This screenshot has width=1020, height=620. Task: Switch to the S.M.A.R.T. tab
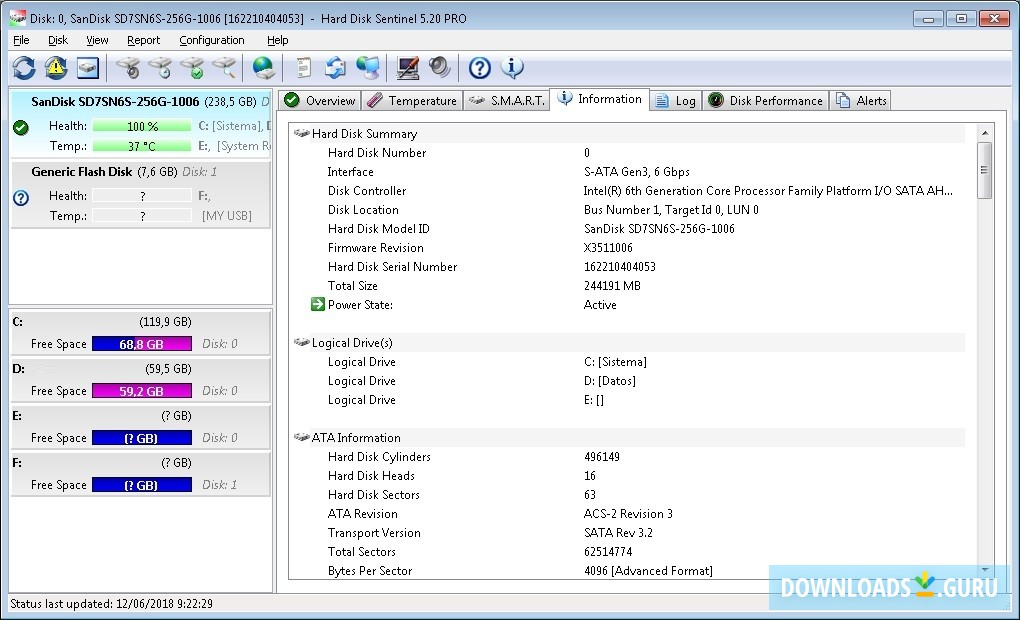tap(507, 101)
